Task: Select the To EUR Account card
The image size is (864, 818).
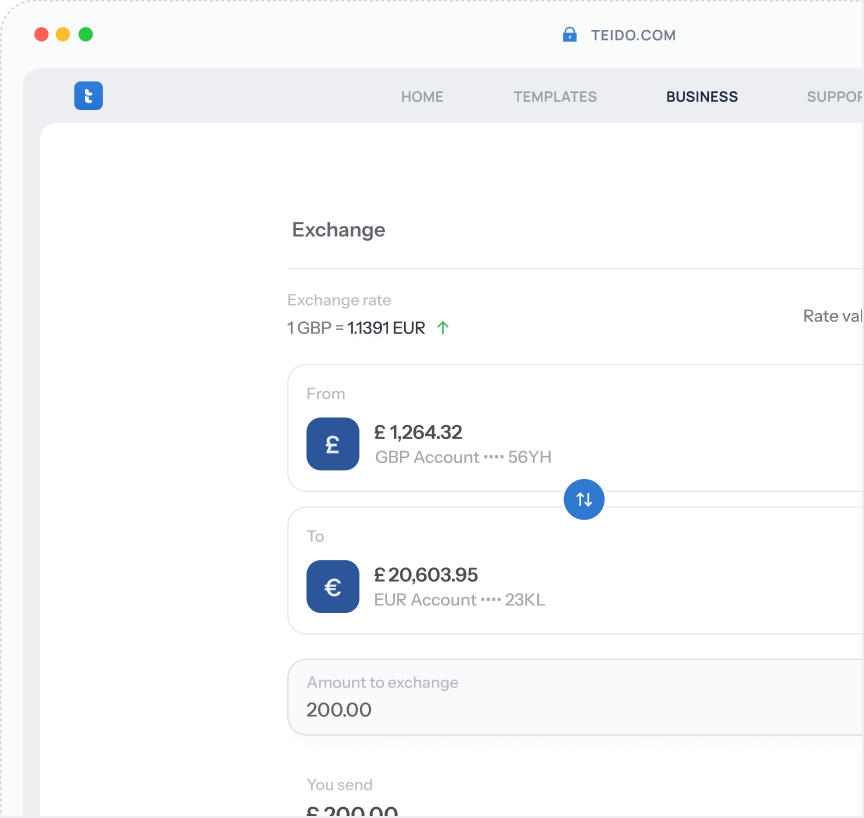Action: click(575, 571)
